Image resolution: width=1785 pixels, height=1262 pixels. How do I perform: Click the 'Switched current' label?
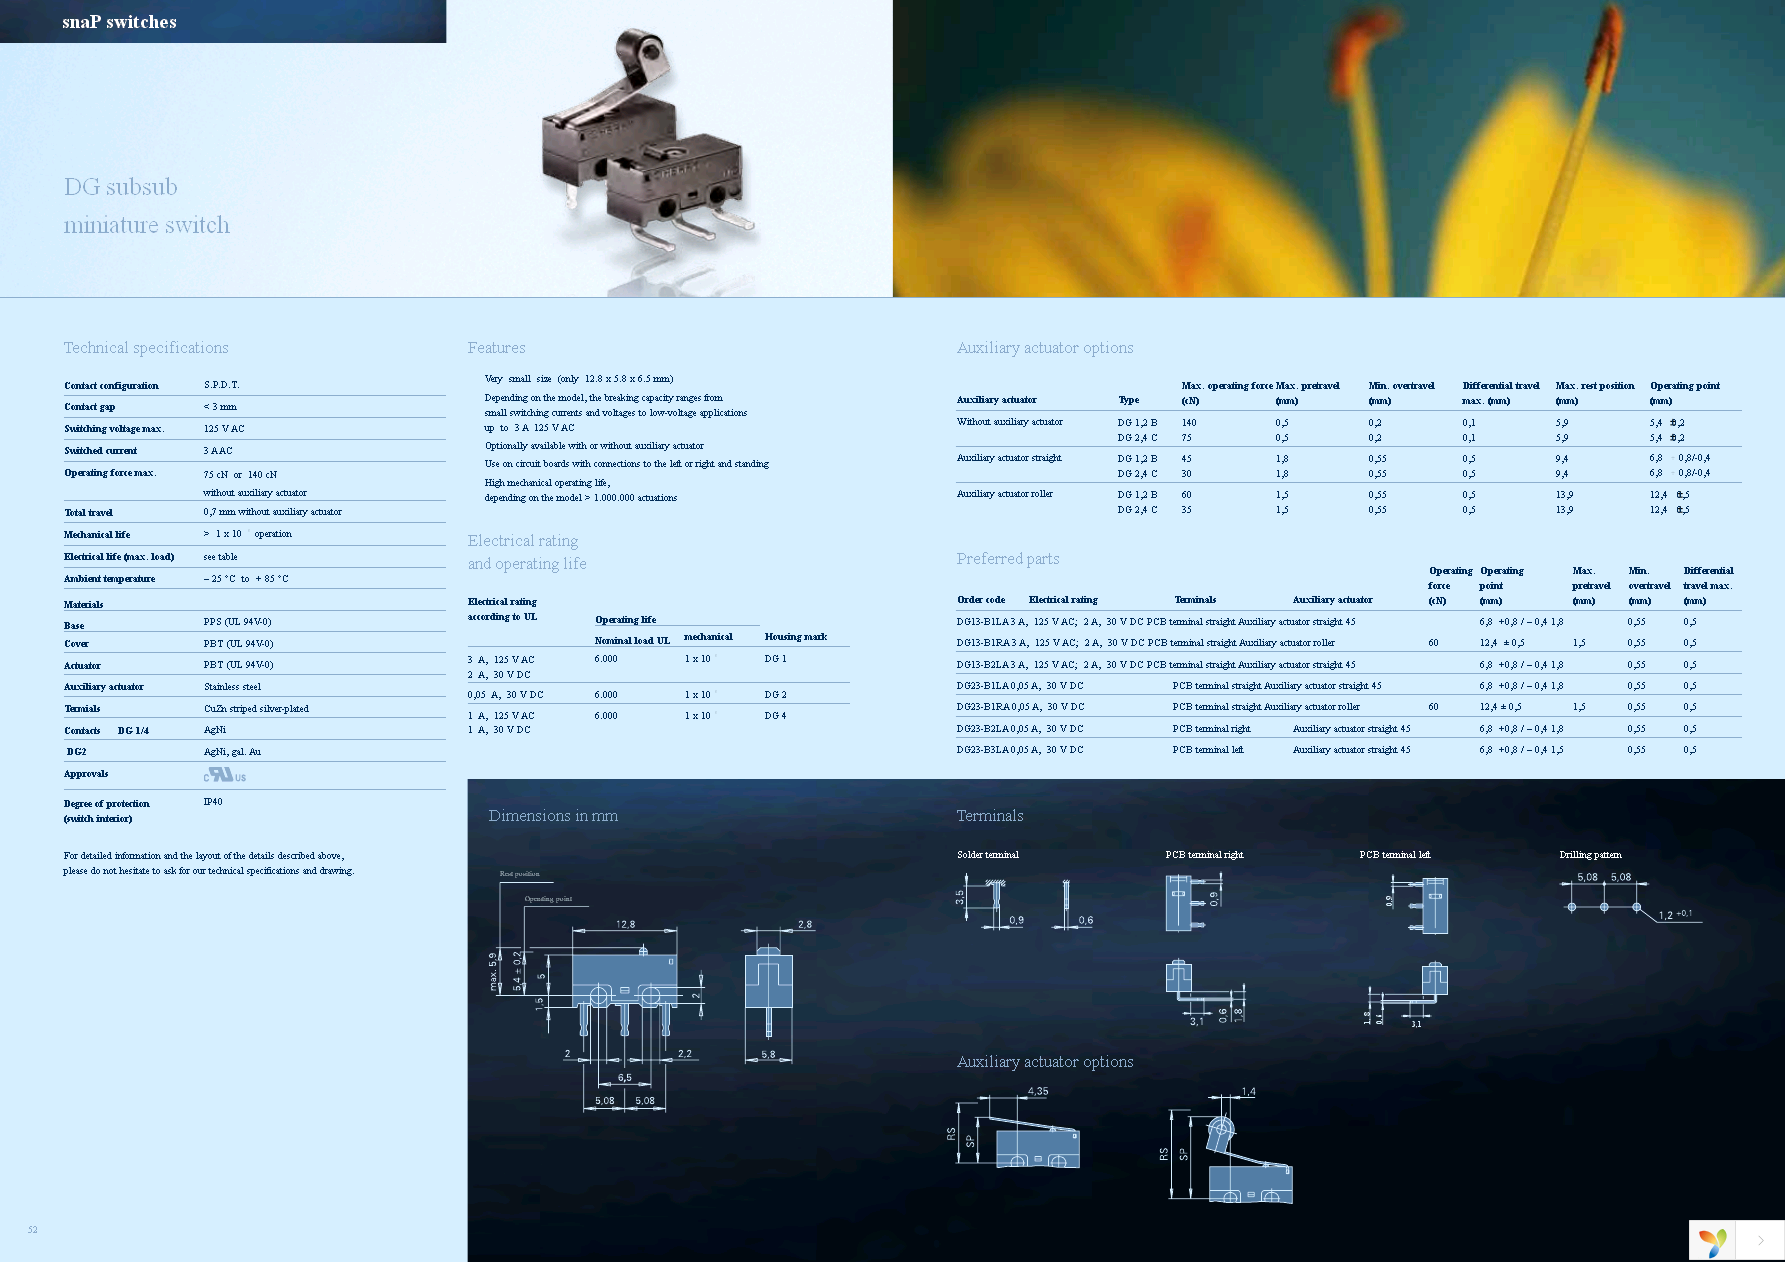(100, 451)
